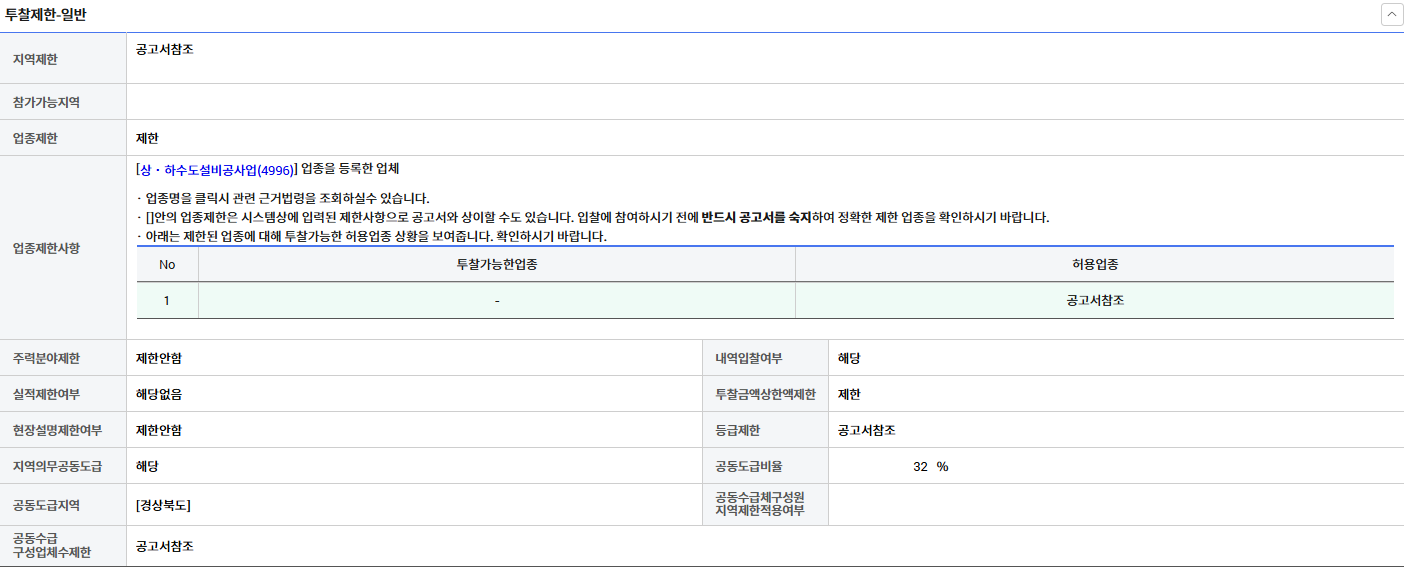
Task: Open the 상·하수도설비공사업(4996) link
Action: click(216, 169)
